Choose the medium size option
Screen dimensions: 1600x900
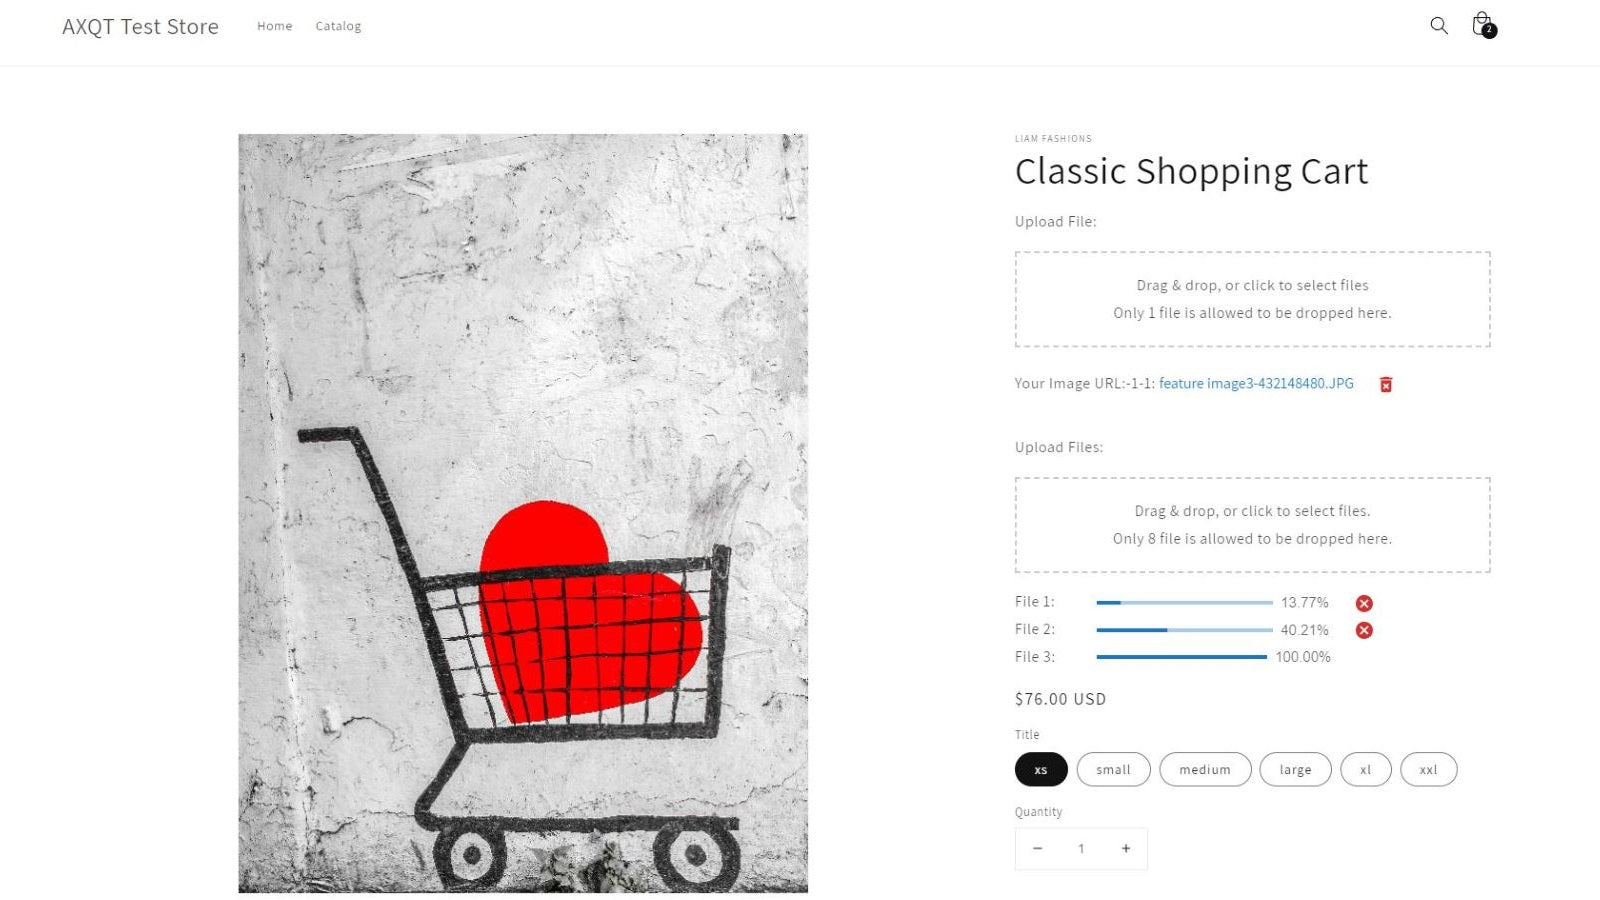coord(1205,770)
